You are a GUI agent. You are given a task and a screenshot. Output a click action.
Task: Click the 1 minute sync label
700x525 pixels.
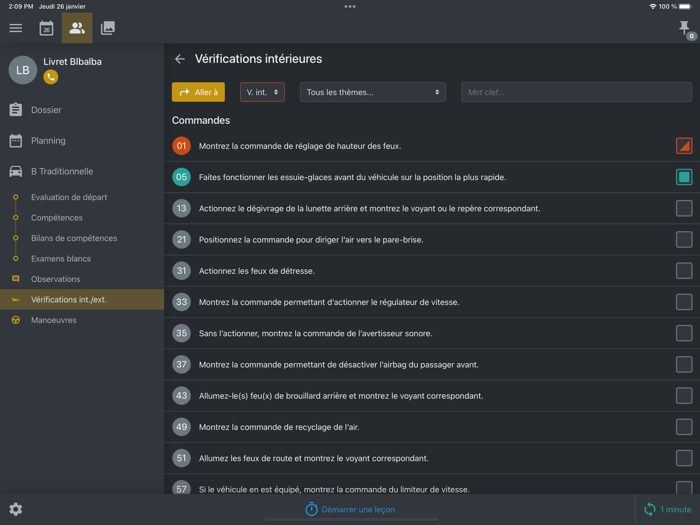pos(675,509)
